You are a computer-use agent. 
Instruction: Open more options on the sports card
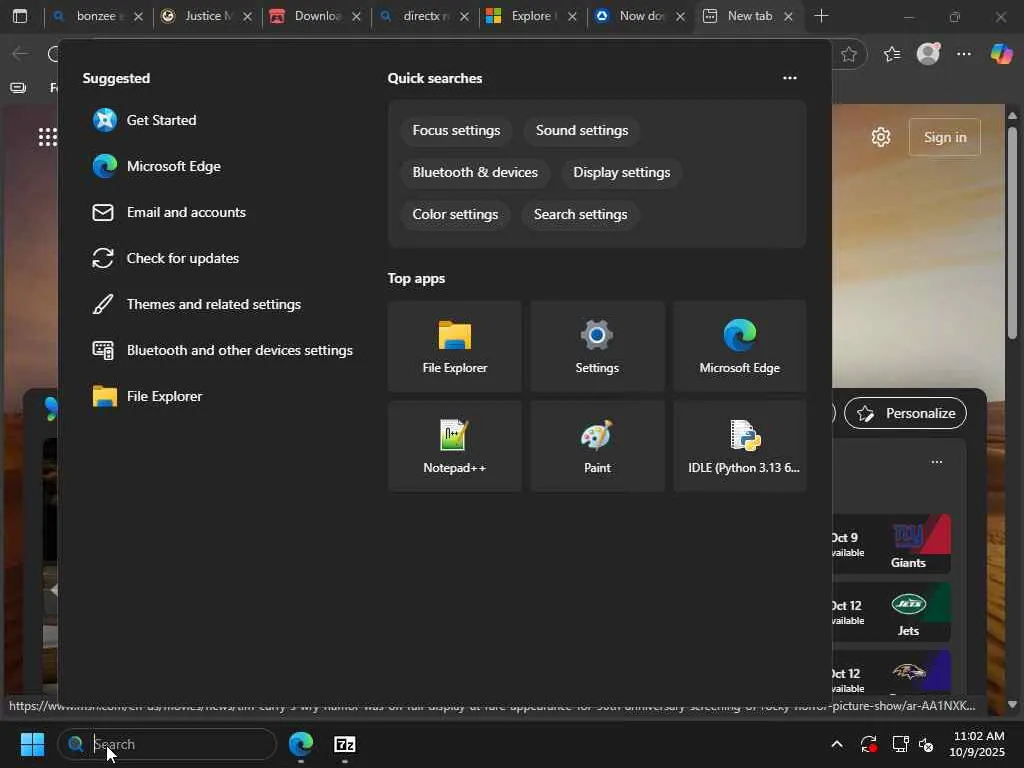tap(936, 462)
